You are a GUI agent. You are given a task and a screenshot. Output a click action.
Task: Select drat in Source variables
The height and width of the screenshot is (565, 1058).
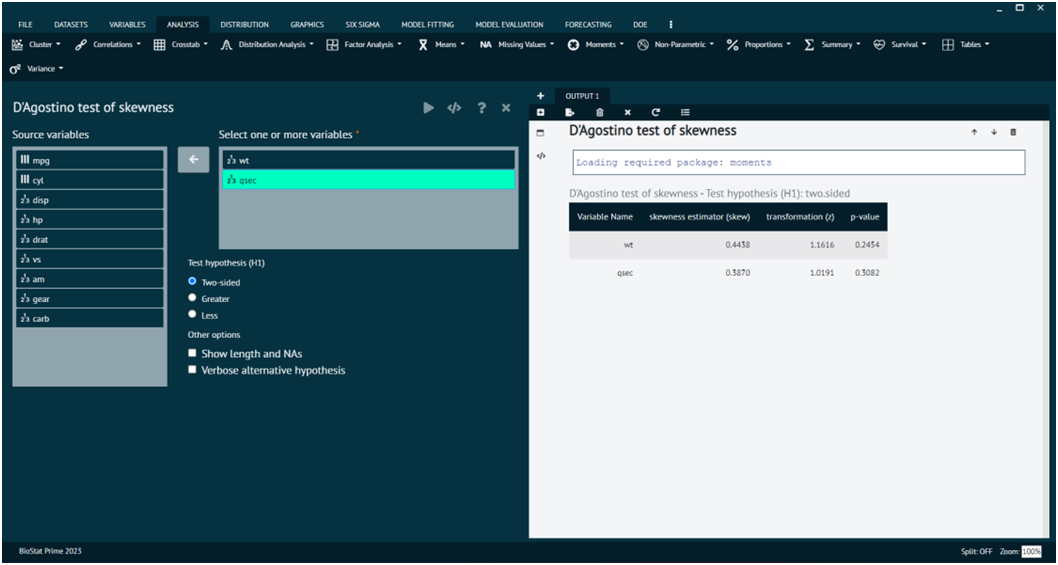click(90, 239)
